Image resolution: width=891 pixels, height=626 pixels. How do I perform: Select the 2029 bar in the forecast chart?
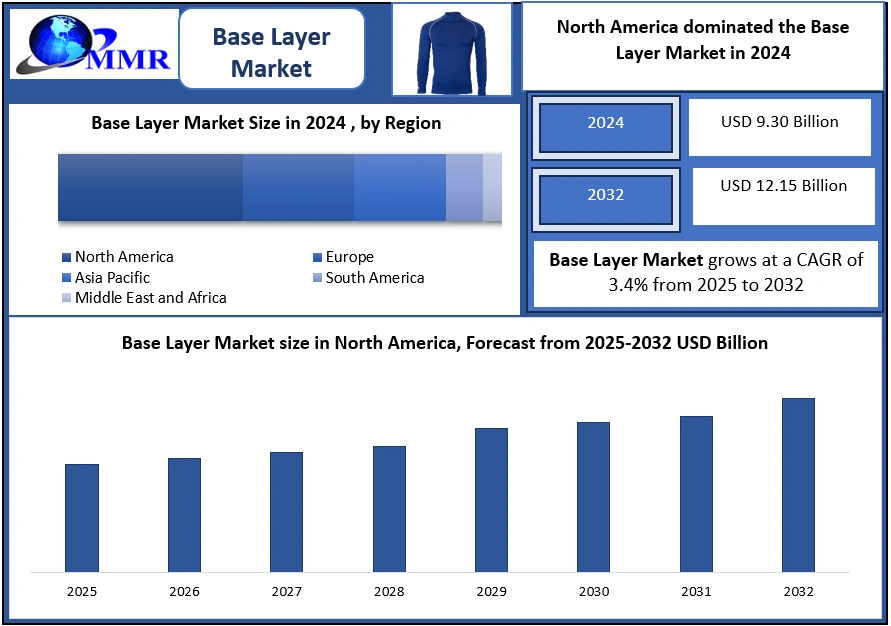coord(491,500)
